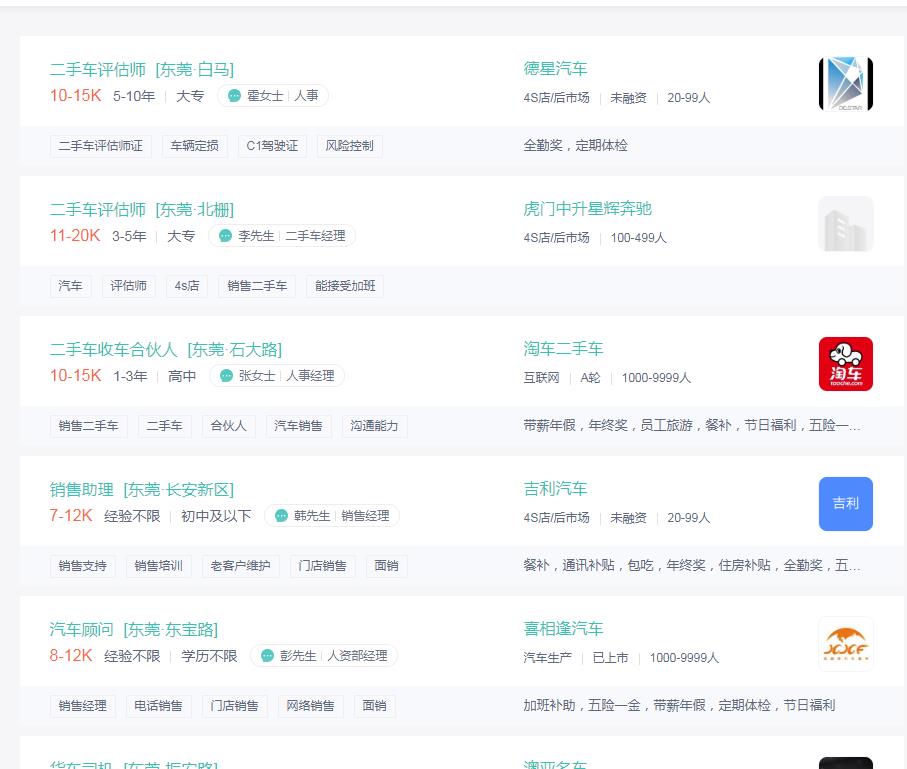Click the 销售经理 tag in 汽车顾问 row

pyautogui.click(x=83, y=706)
